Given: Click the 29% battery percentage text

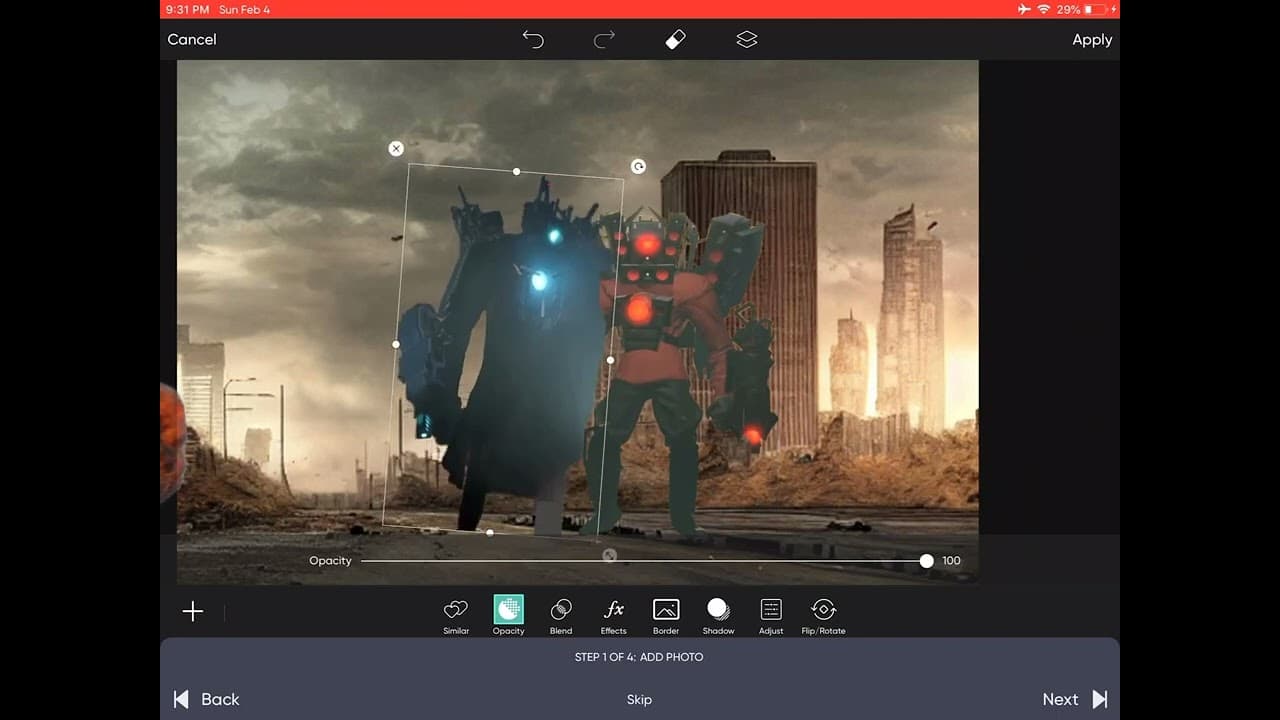Looking at the screenshot, I should point(1068,10).
